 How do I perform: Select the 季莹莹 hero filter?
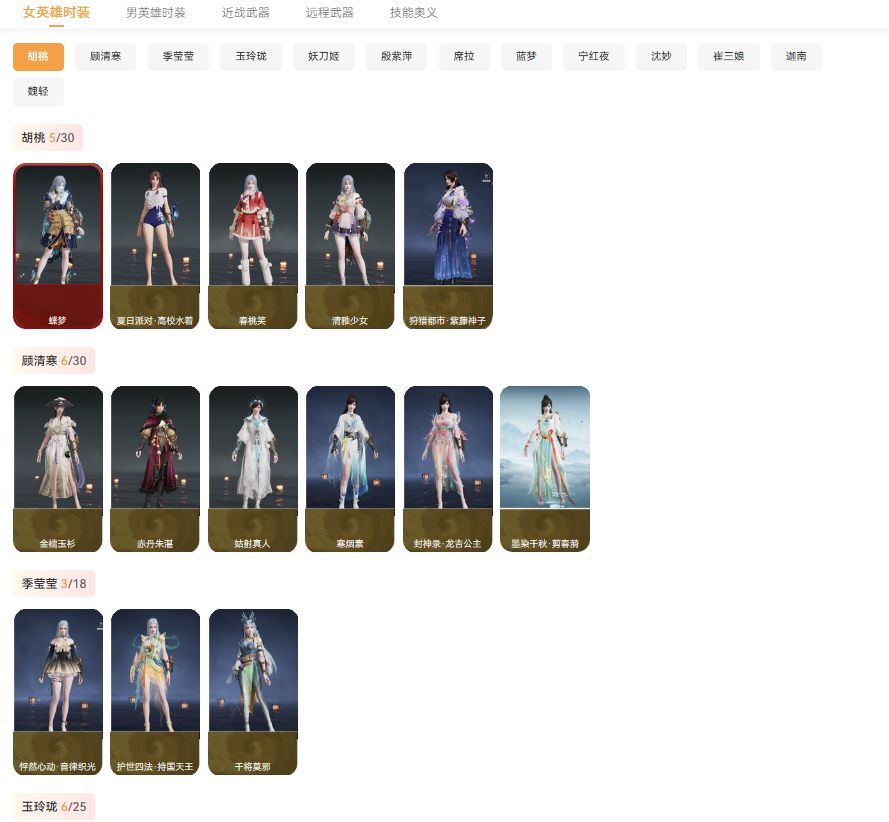point(178,57)
